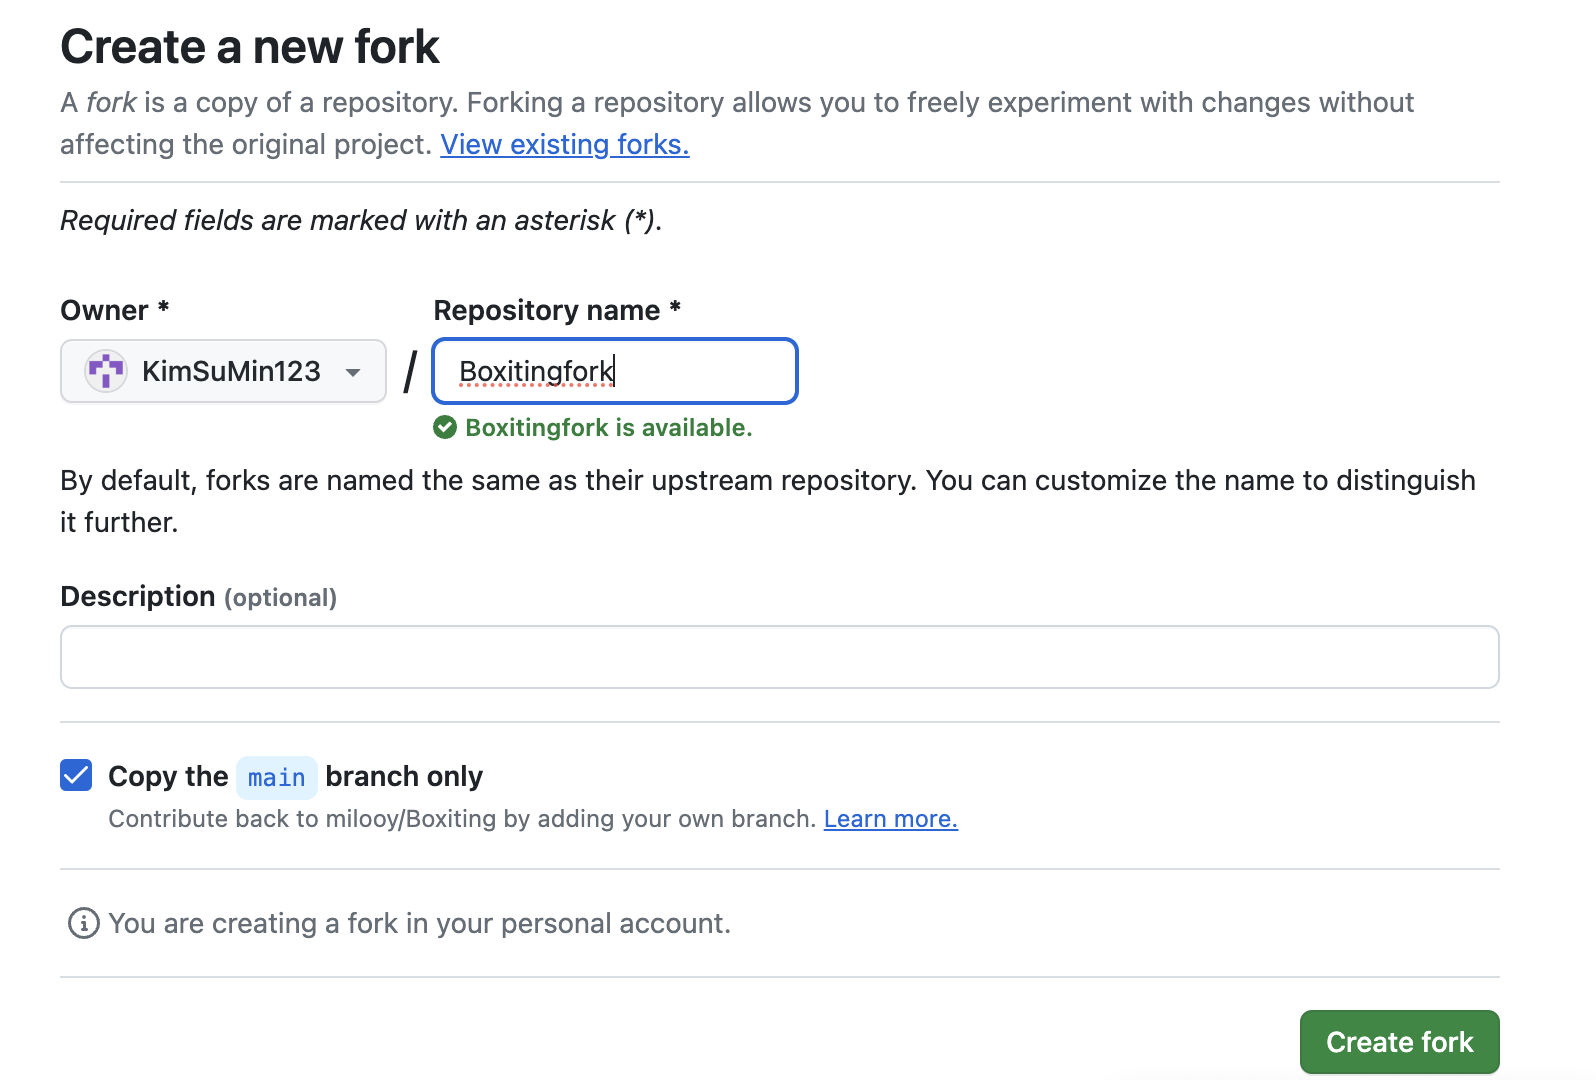This screenshot has height=1080, width=1596.
Task: Open the Owner dropdown KimSuMin123
Action: tap(223, 371)
